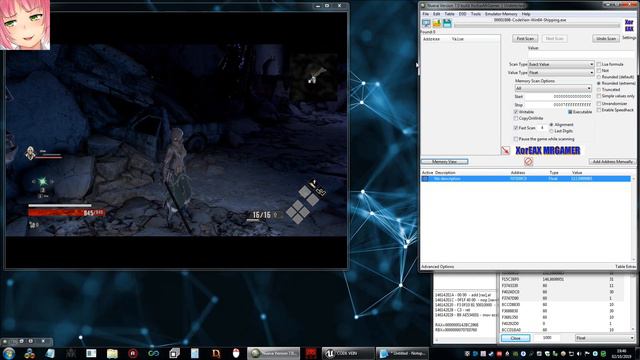Click the scan progress bar
Image resolution: width=640 pixels, height=360 pixels.
click(537, 25)
